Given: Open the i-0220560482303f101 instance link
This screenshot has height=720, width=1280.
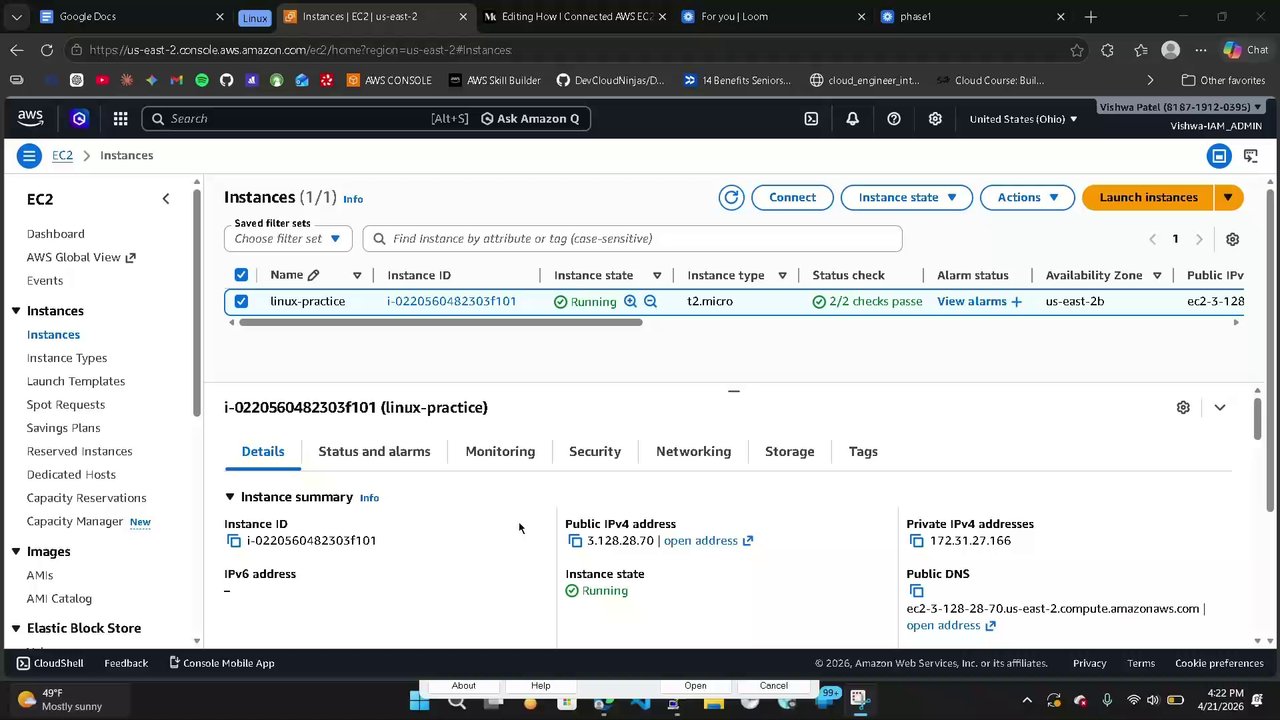Looking at the screenshot, I should pyautogui.click(x=451, y=301).
